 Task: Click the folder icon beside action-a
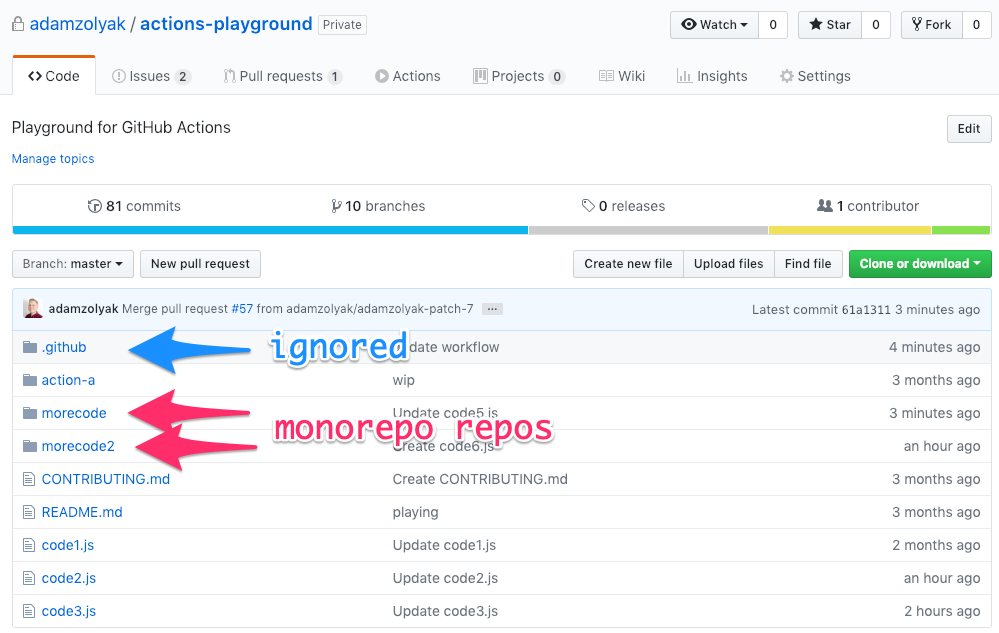[29, 380]
